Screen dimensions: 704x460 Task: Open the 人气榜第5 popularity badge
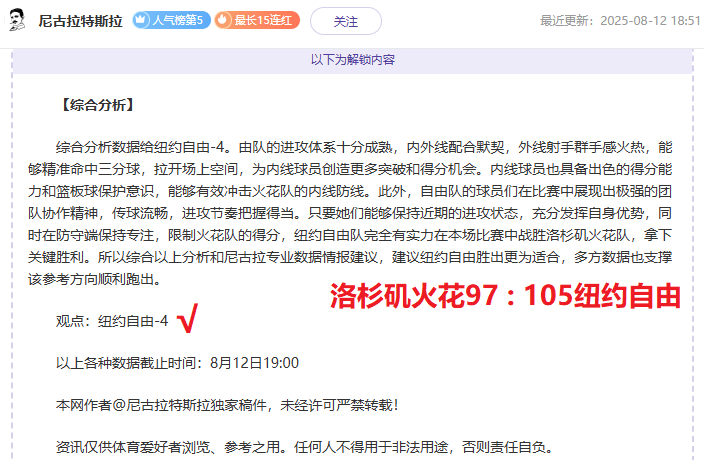coord(171,20)
